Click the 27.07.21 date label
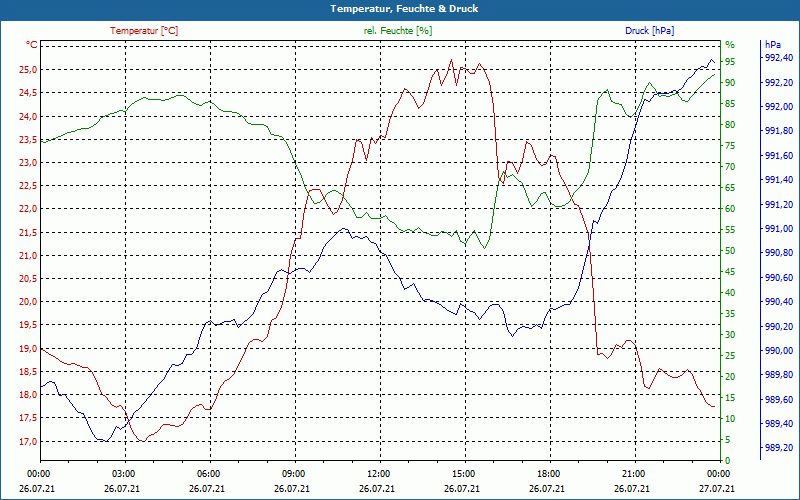The height and width of the screenshot is (500, 800). click(x=717, y=488)
